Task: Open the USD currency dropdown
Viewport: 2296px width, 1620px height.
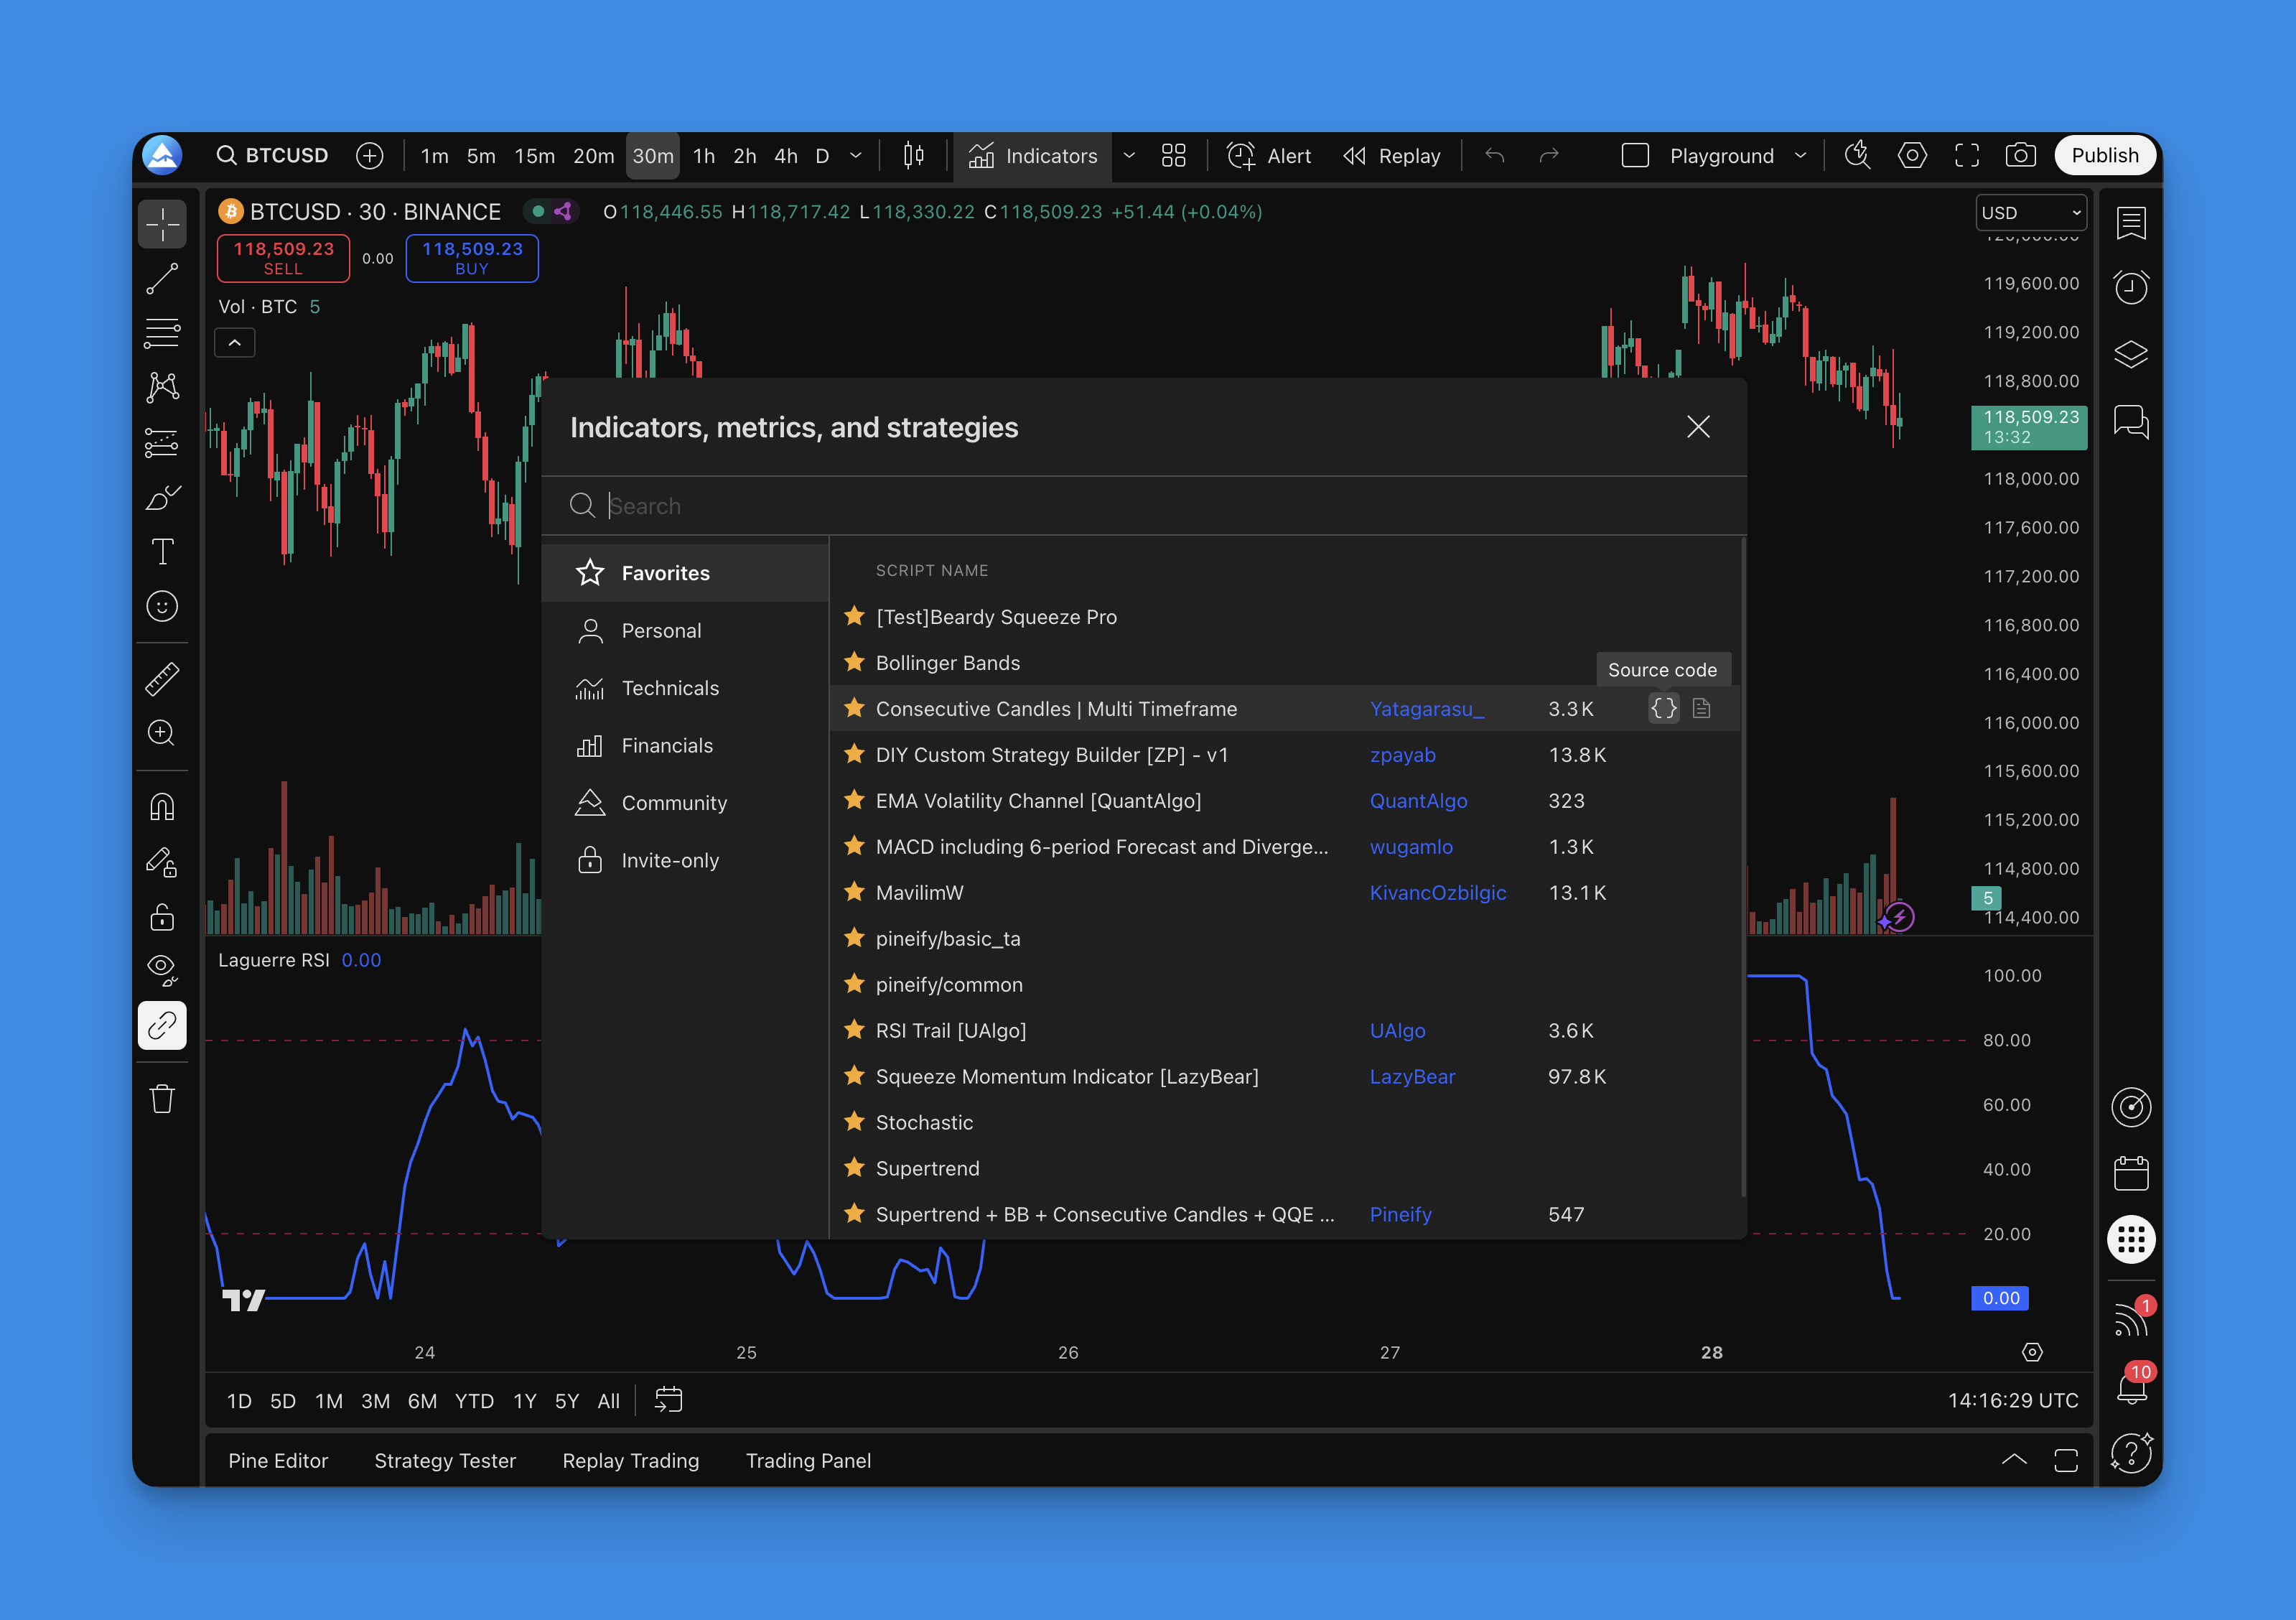Action: 2031,213
